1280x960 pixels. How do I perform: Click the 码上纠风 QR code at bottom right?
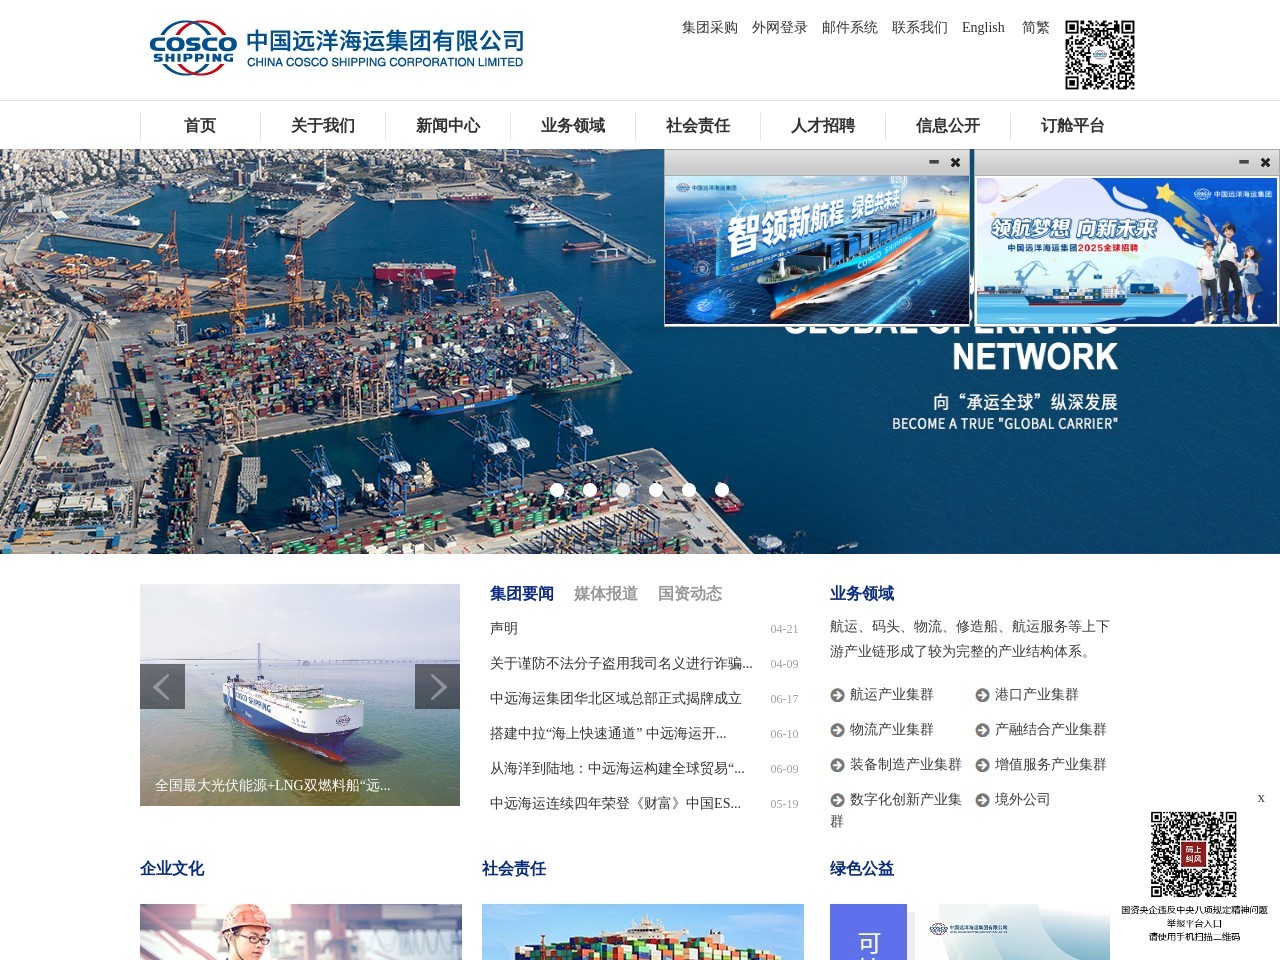tap(1193, 854)
